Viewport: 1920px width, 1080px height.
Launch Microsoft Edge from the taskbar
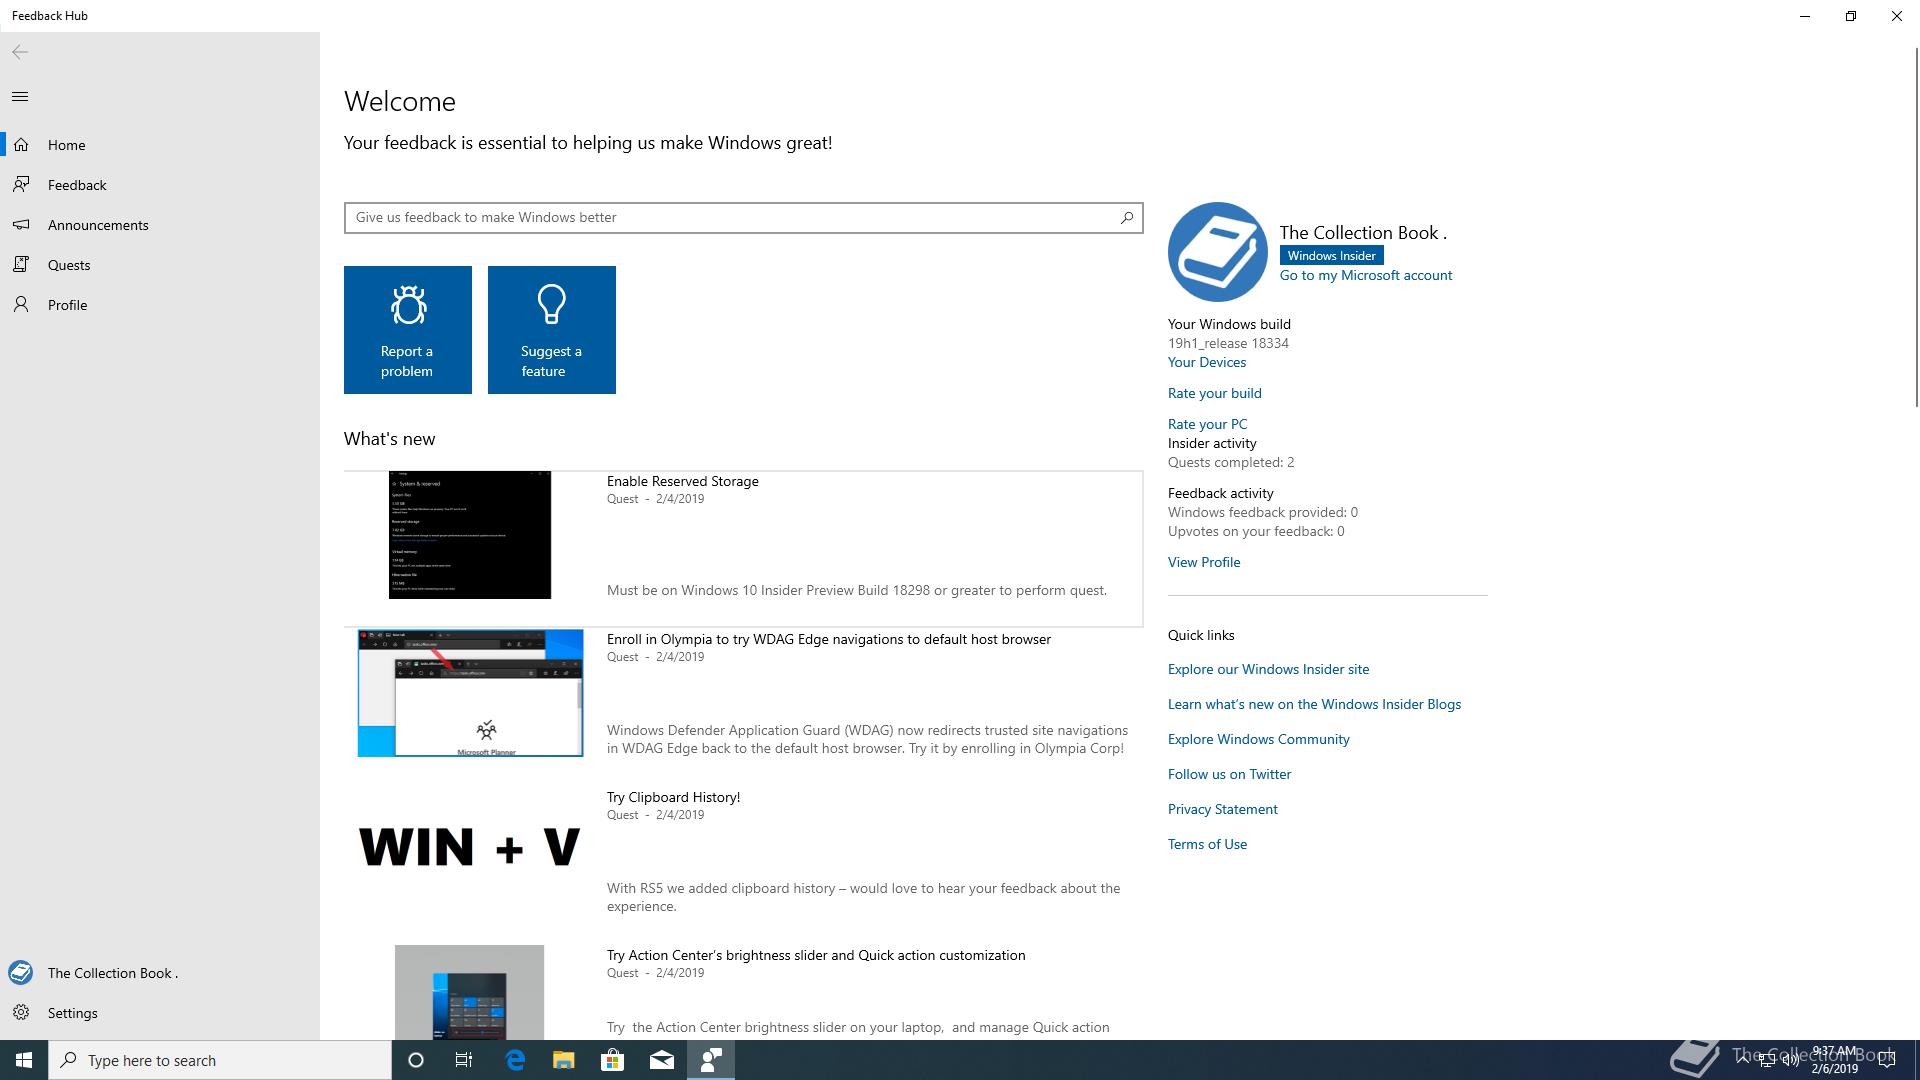[515, 1060]
